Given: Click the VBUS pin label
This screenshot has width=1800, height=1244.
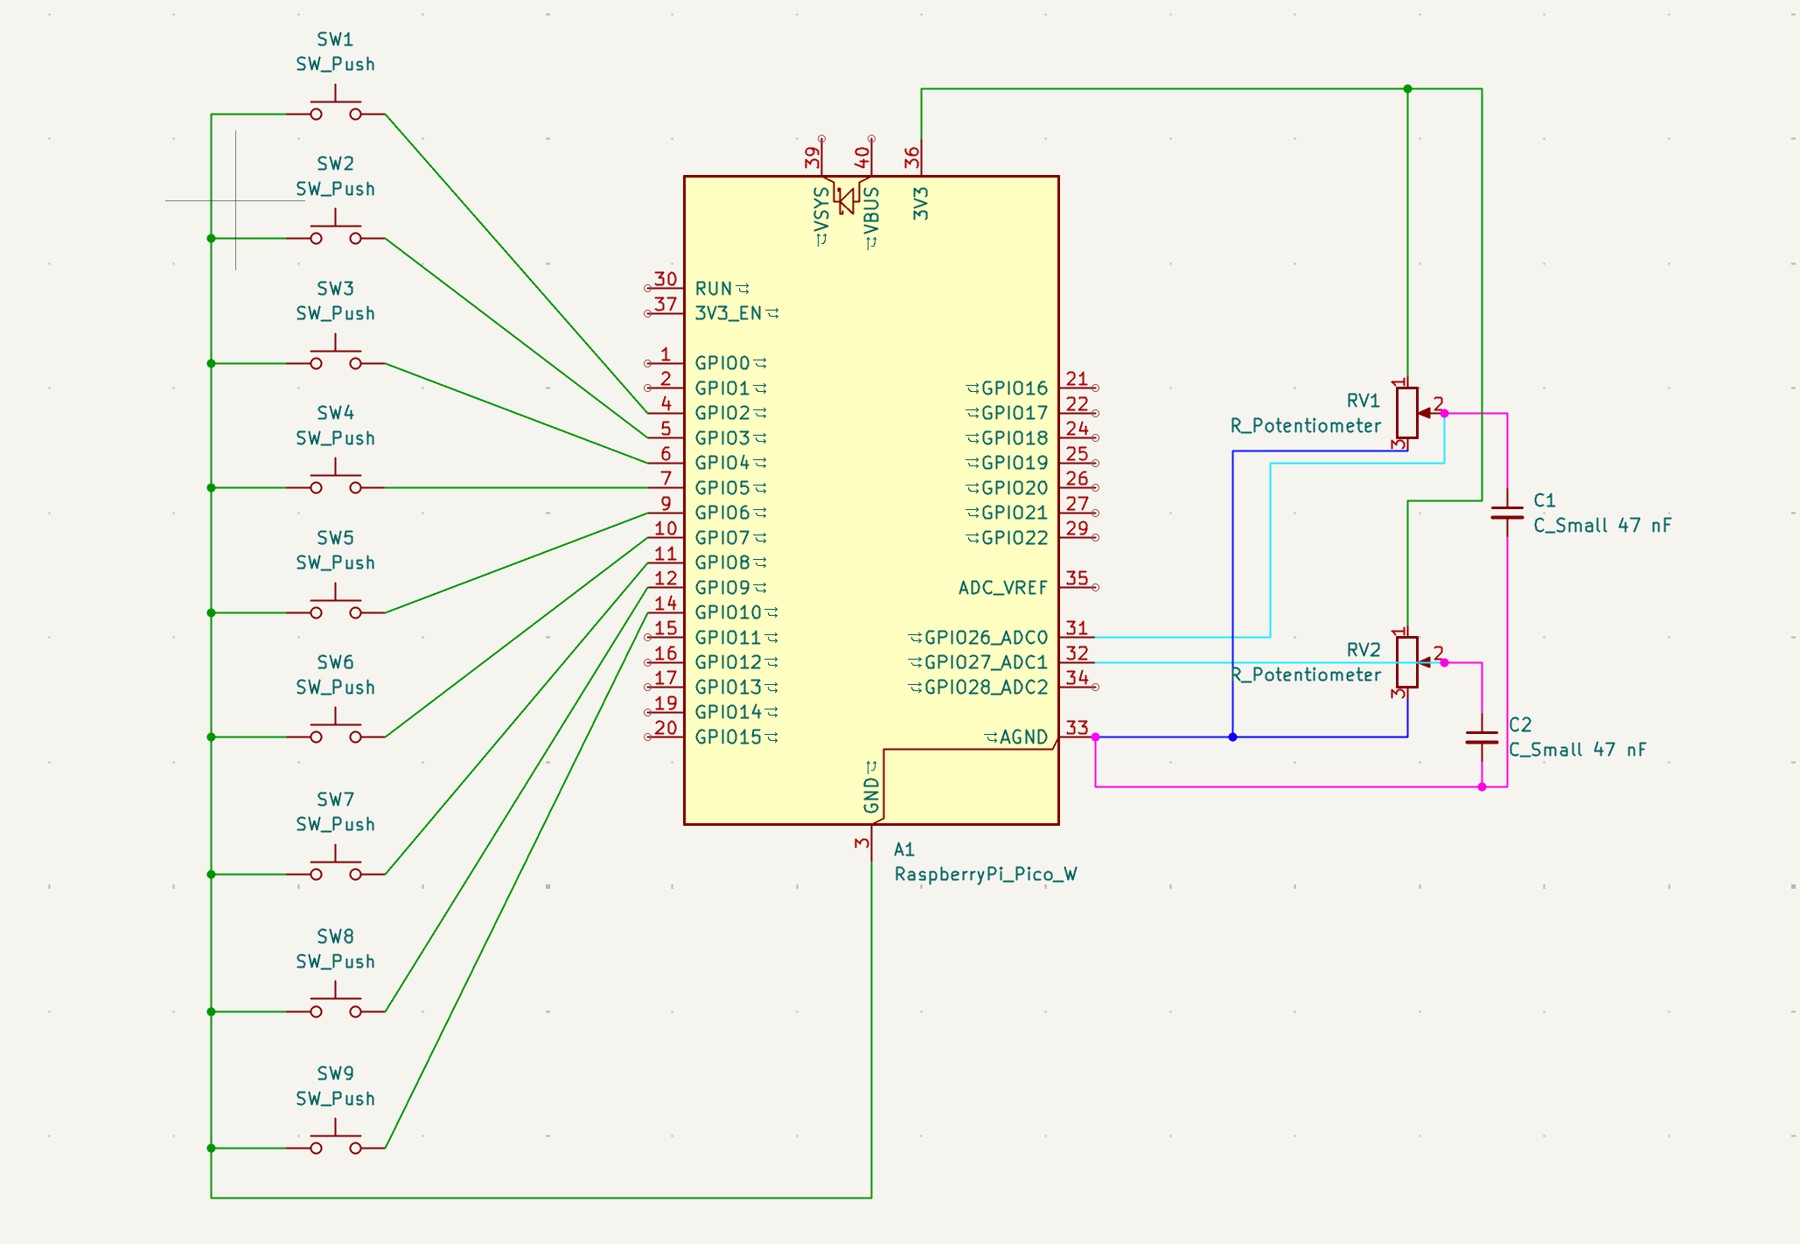Looking at the screenshot, I should pyautogui.click(x=872, y=210).
